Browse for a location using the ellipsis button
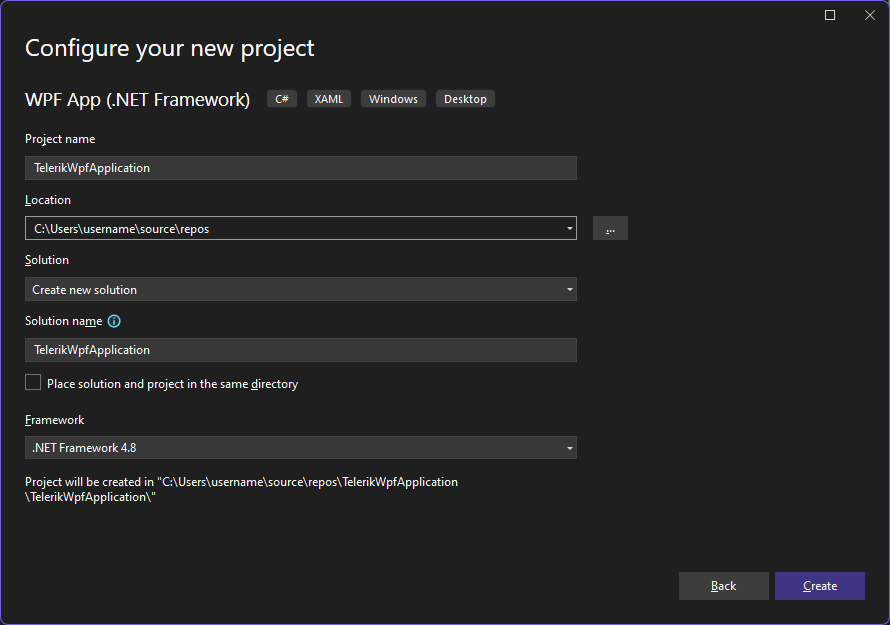The image size is (890, 625). 610,228
